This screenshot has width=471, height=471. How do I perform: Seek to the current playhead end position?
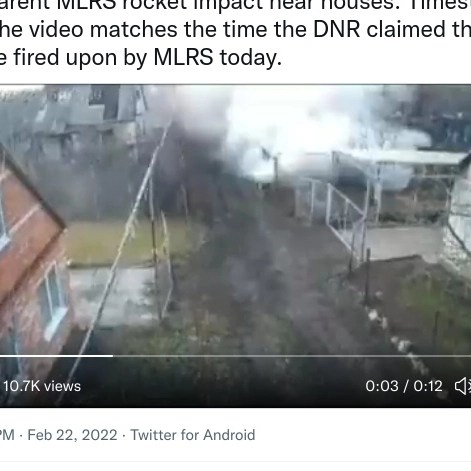point(113,356)
